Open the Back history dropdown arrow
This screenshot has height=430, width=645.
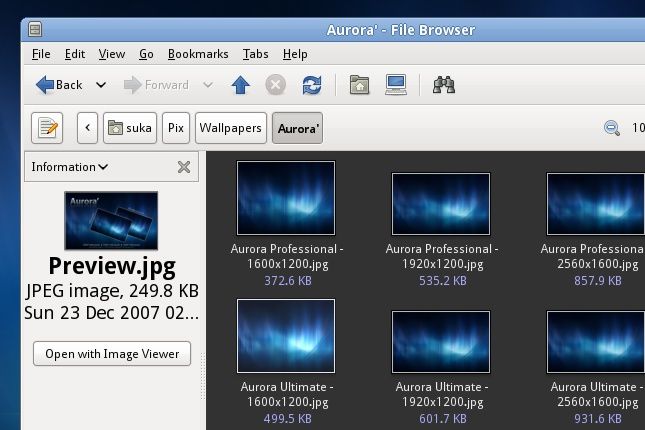point(101,85)
